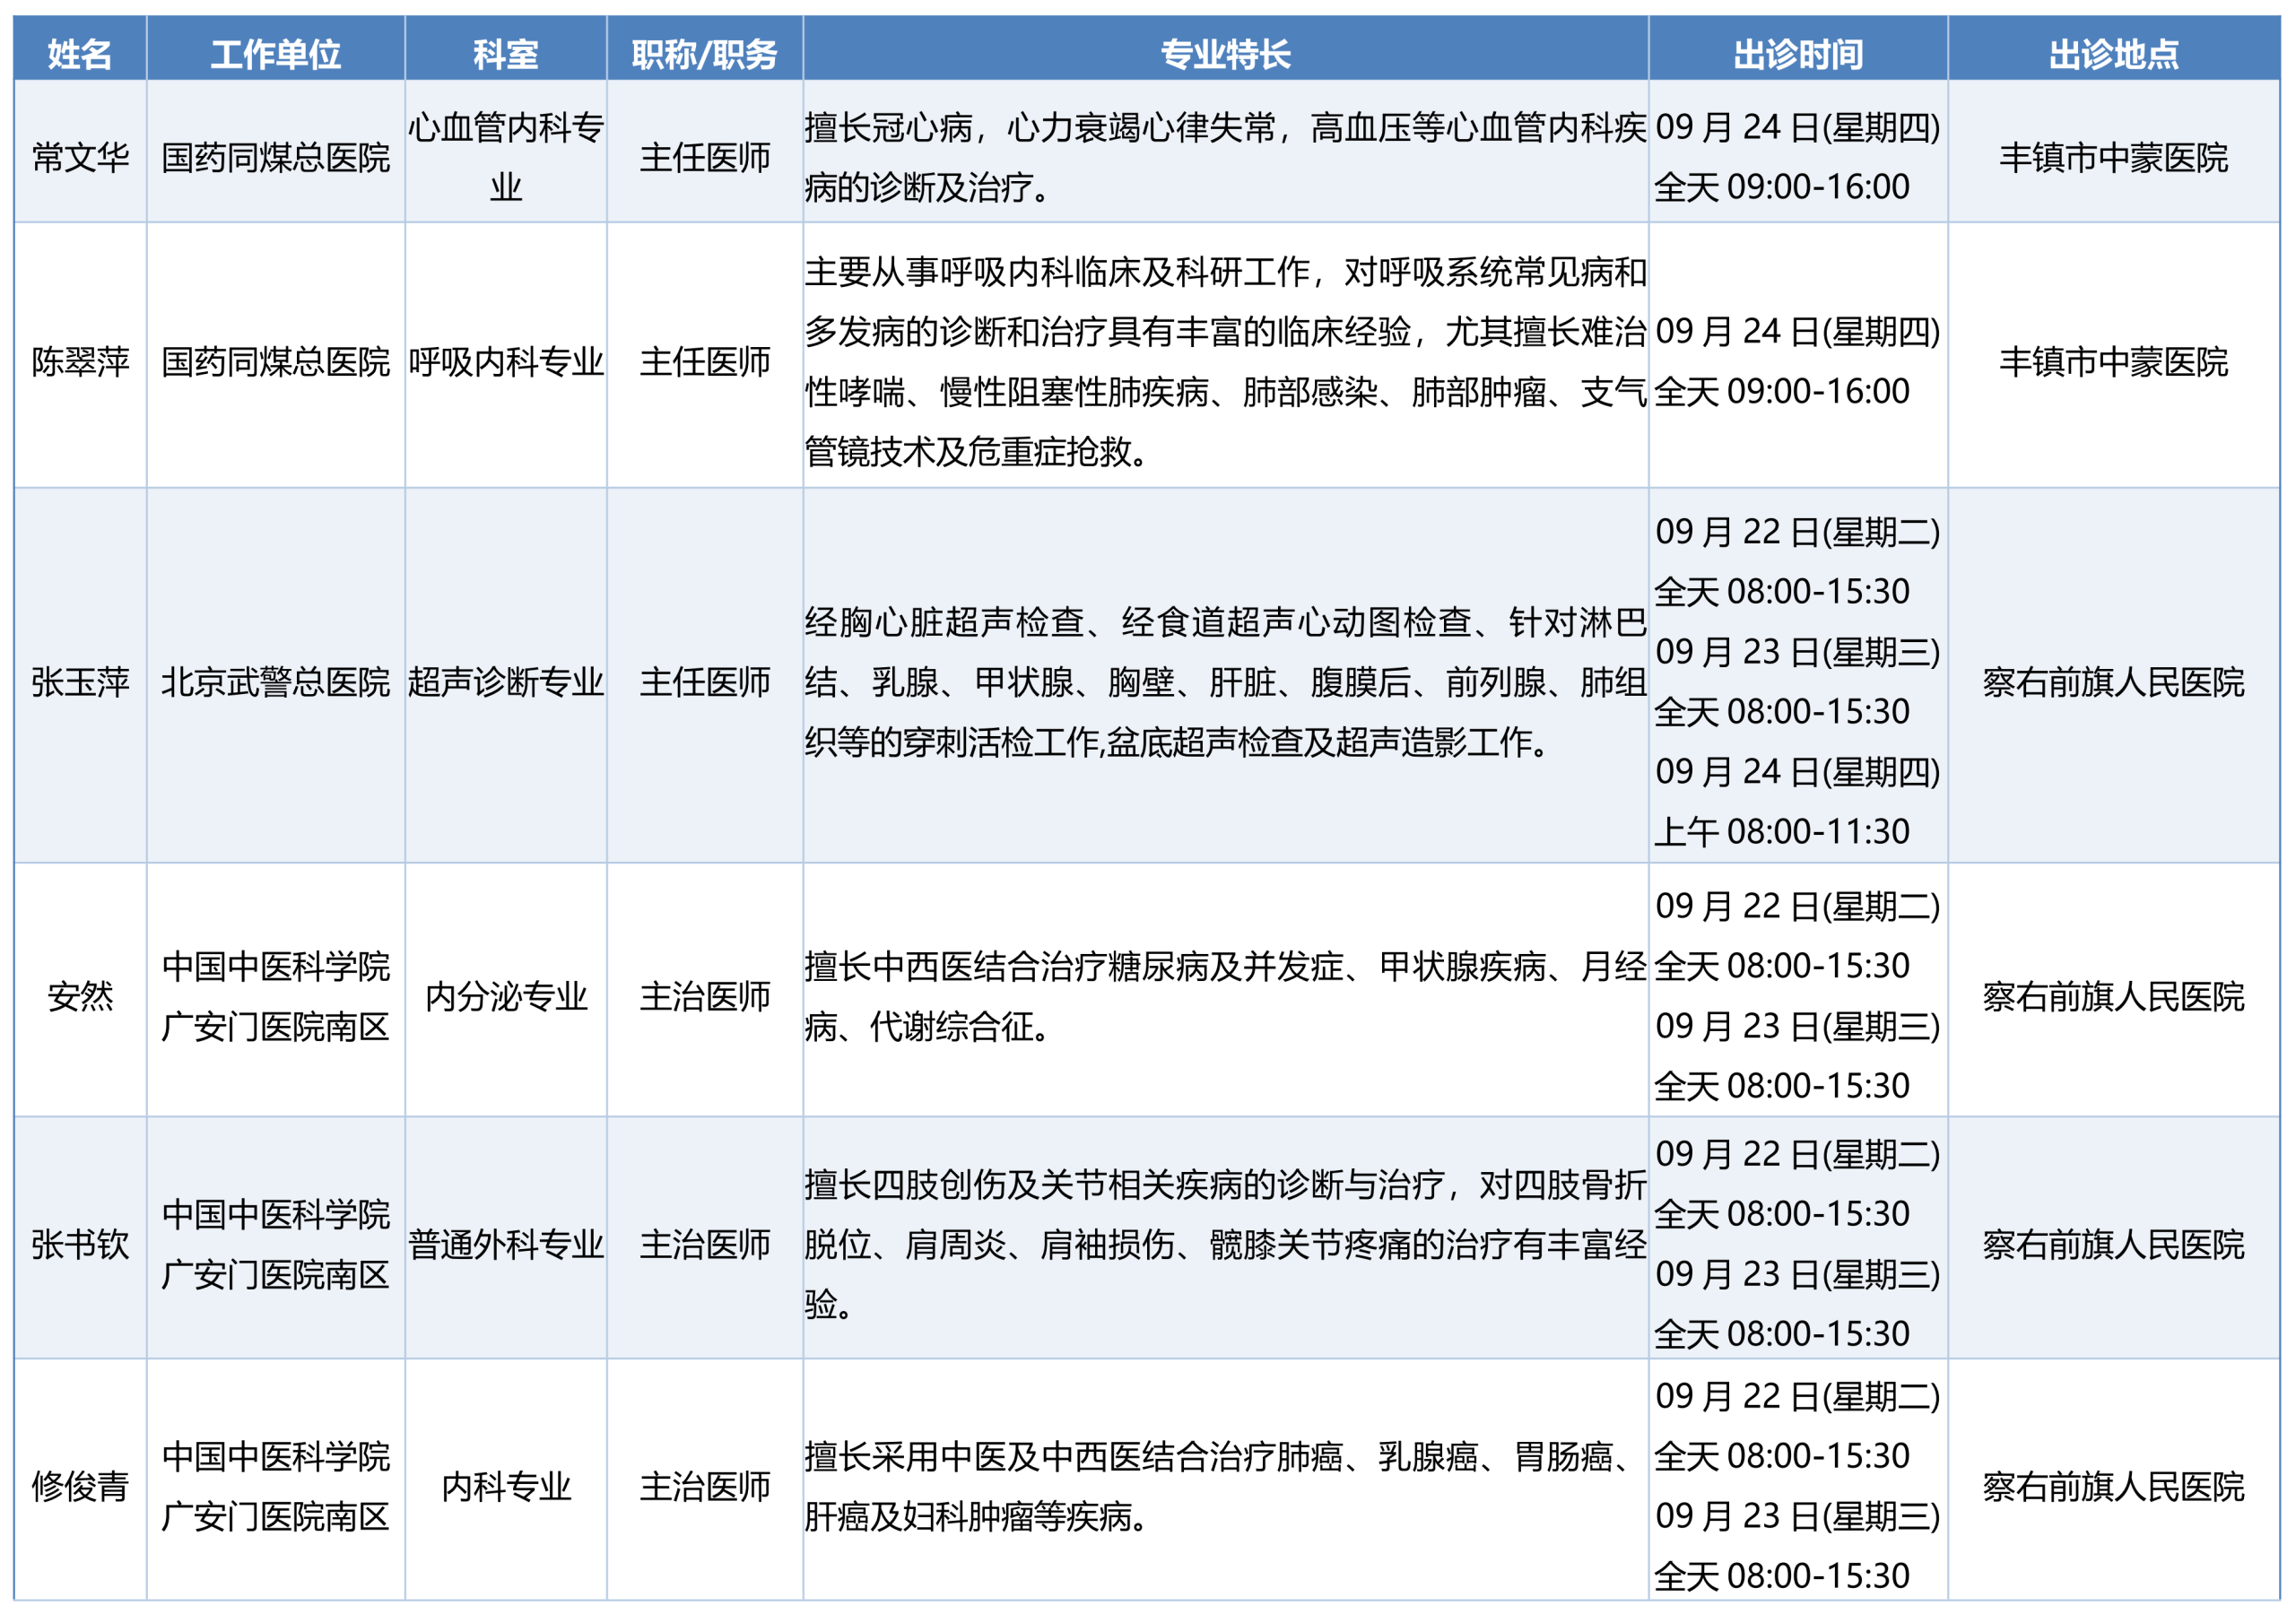Select the name cell 张玉萍

(80, 682)
